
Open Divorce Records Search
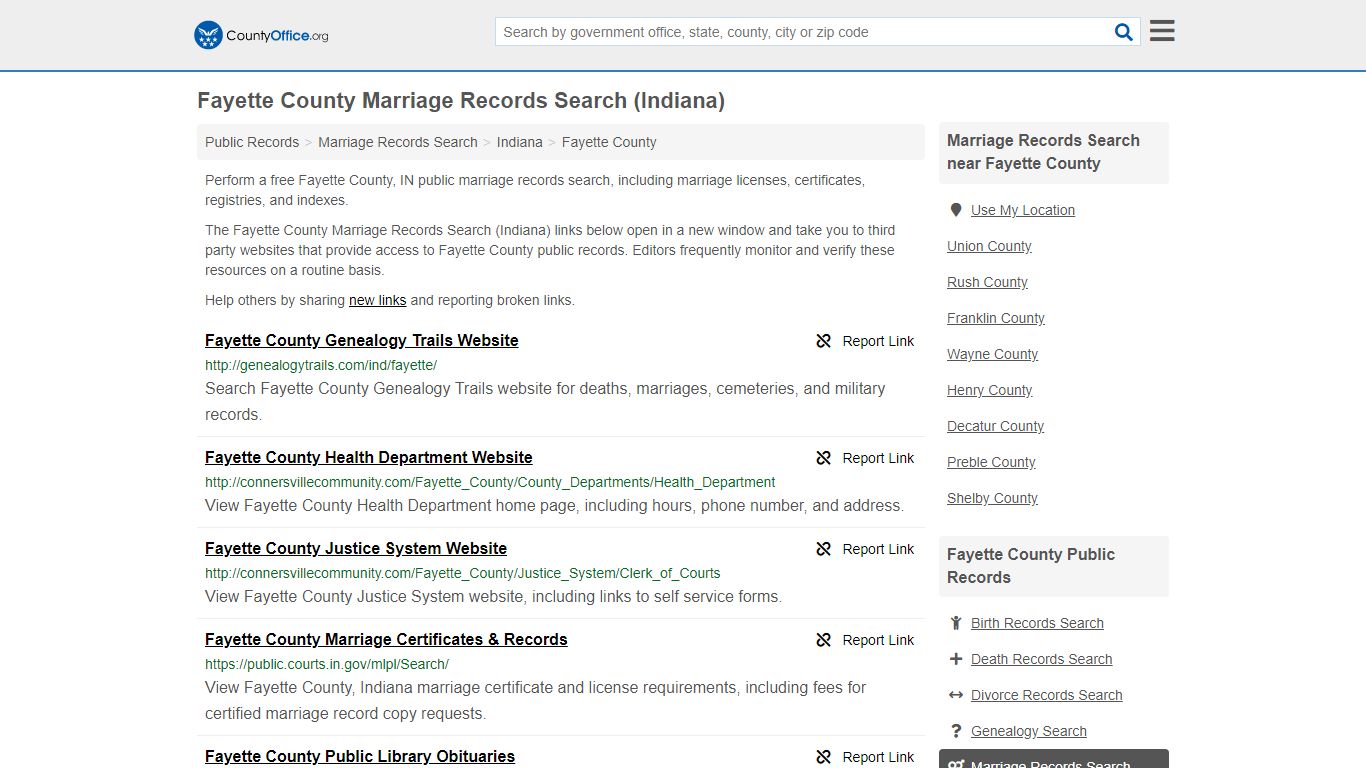pyautogui.click(x=1046, y=695)
